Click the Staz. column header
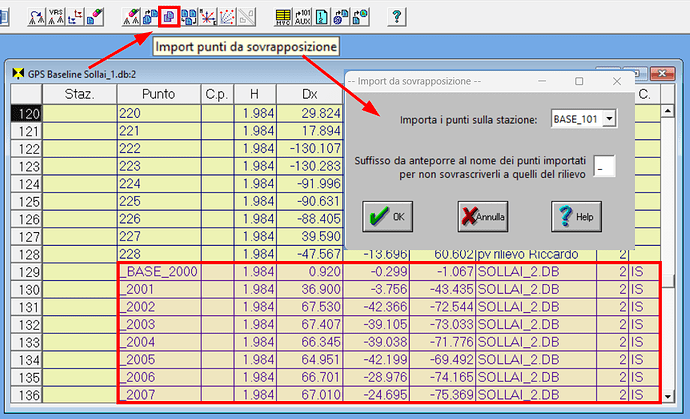 [x=80, y=94]
